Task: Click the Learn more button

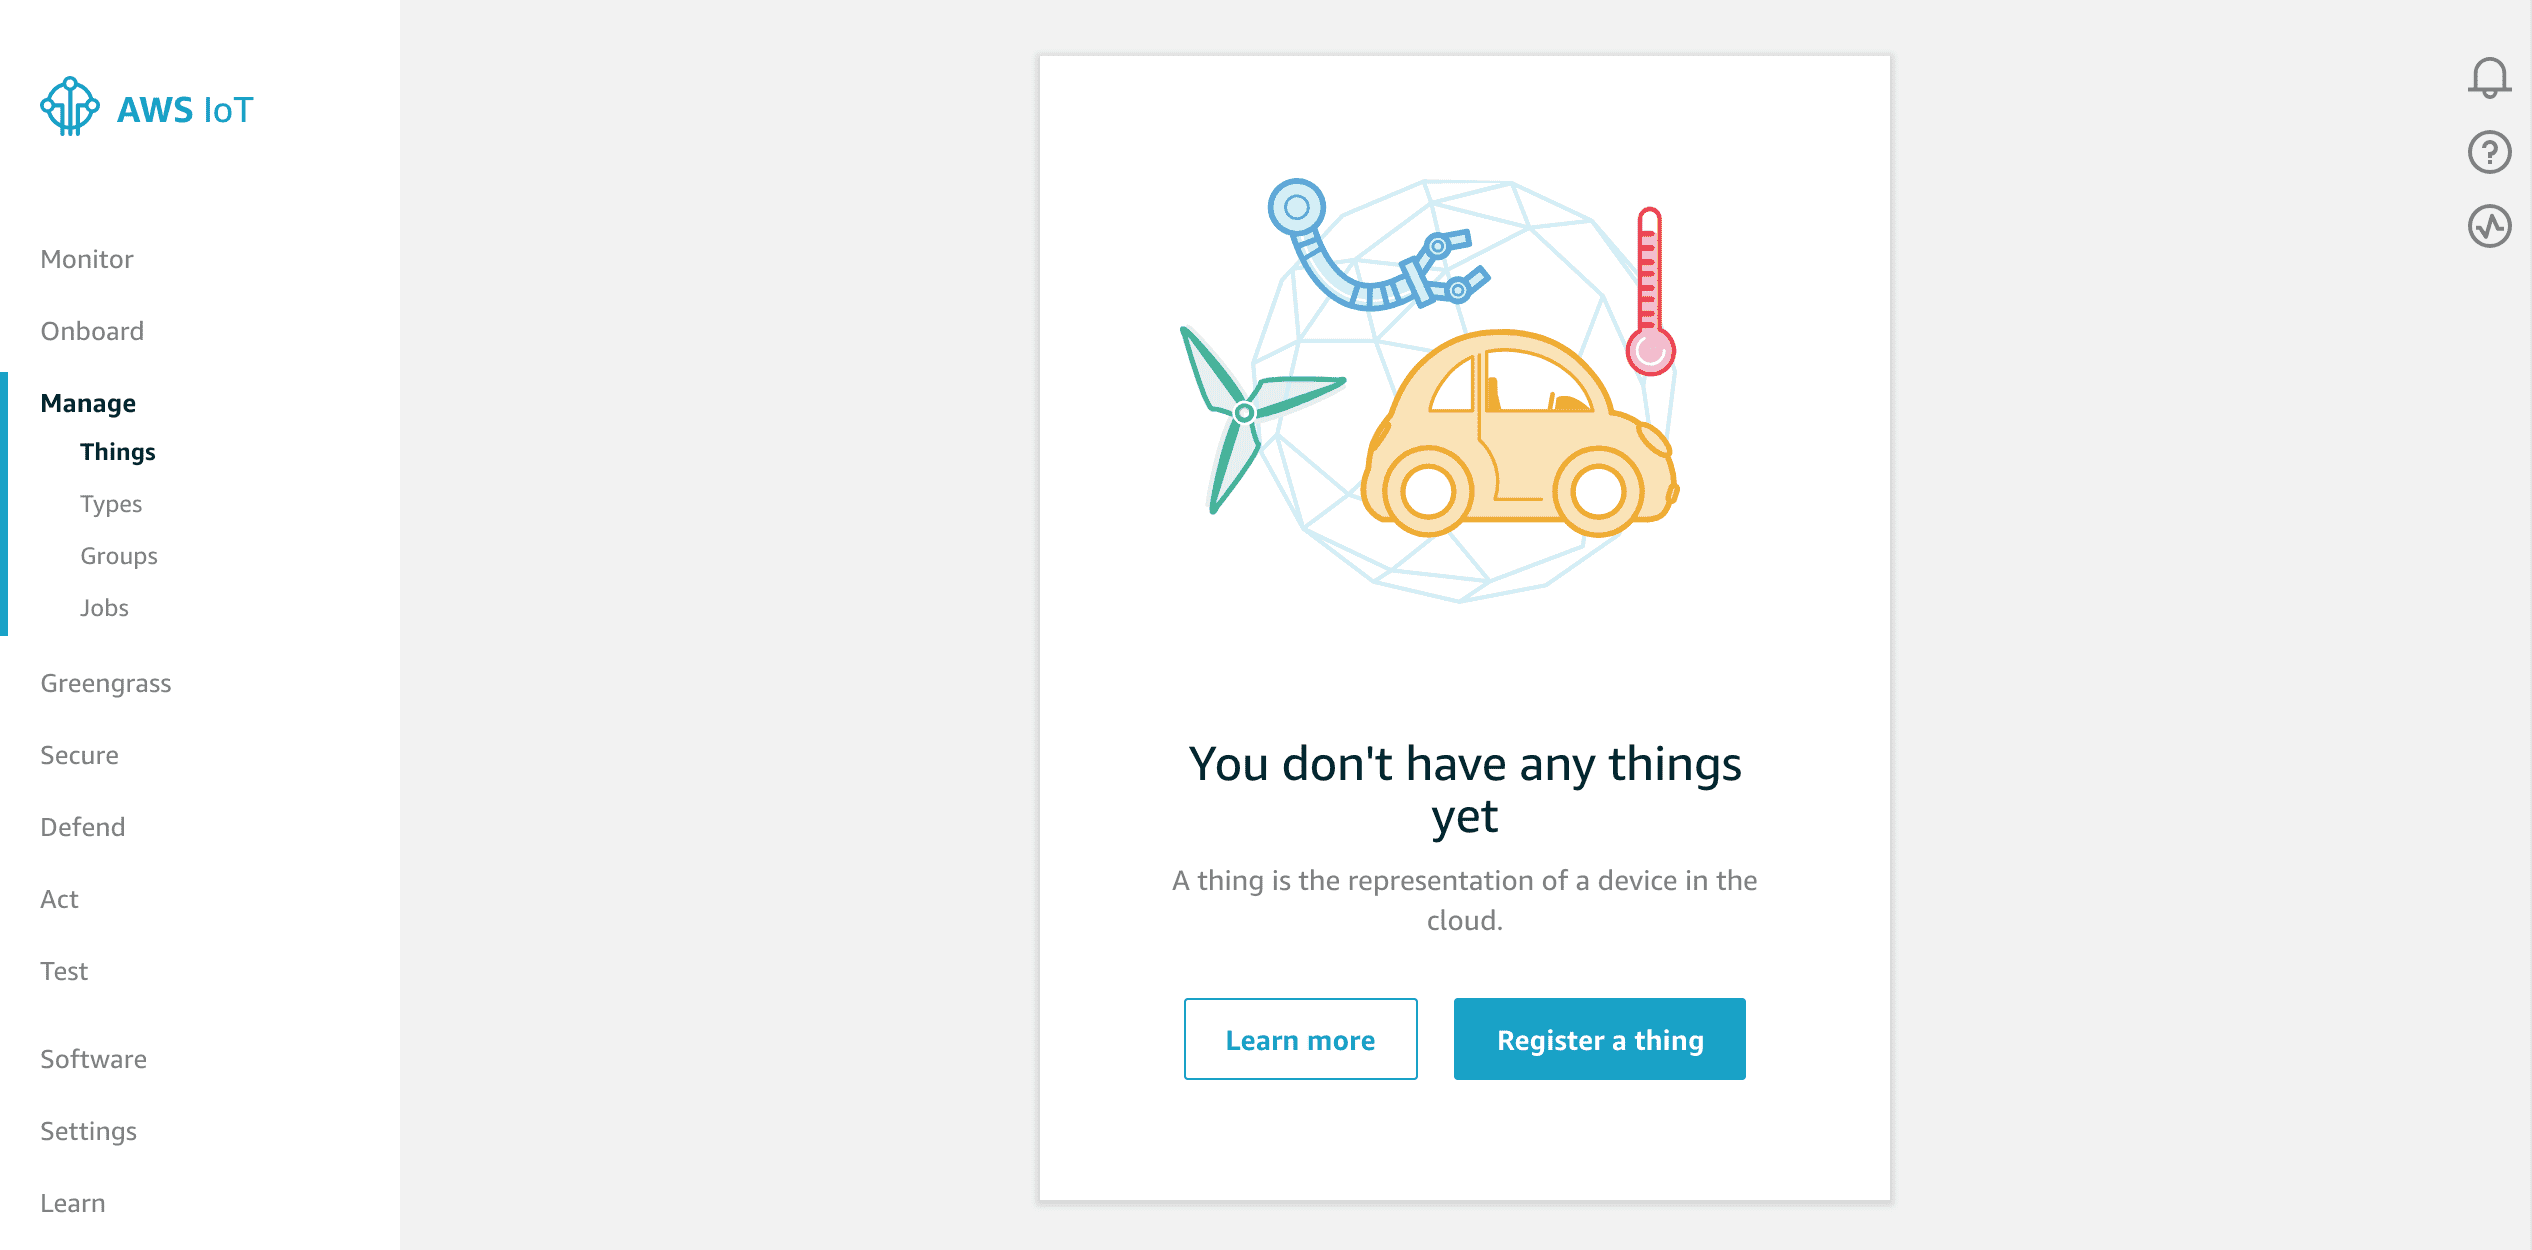Action: point(1300,1040)
